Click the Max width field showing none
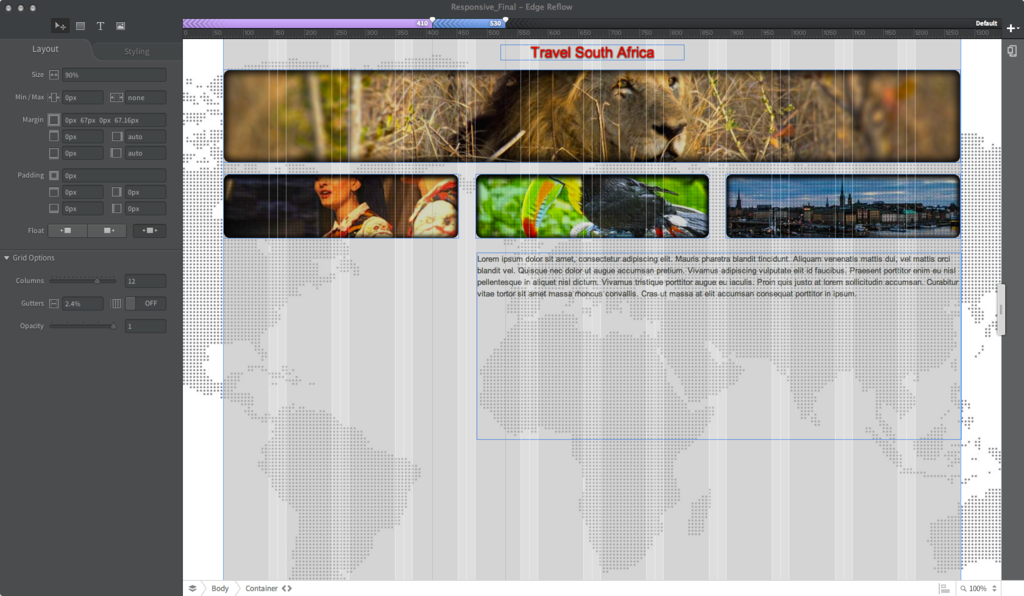The image size is (1024, 596). point(145,97)
